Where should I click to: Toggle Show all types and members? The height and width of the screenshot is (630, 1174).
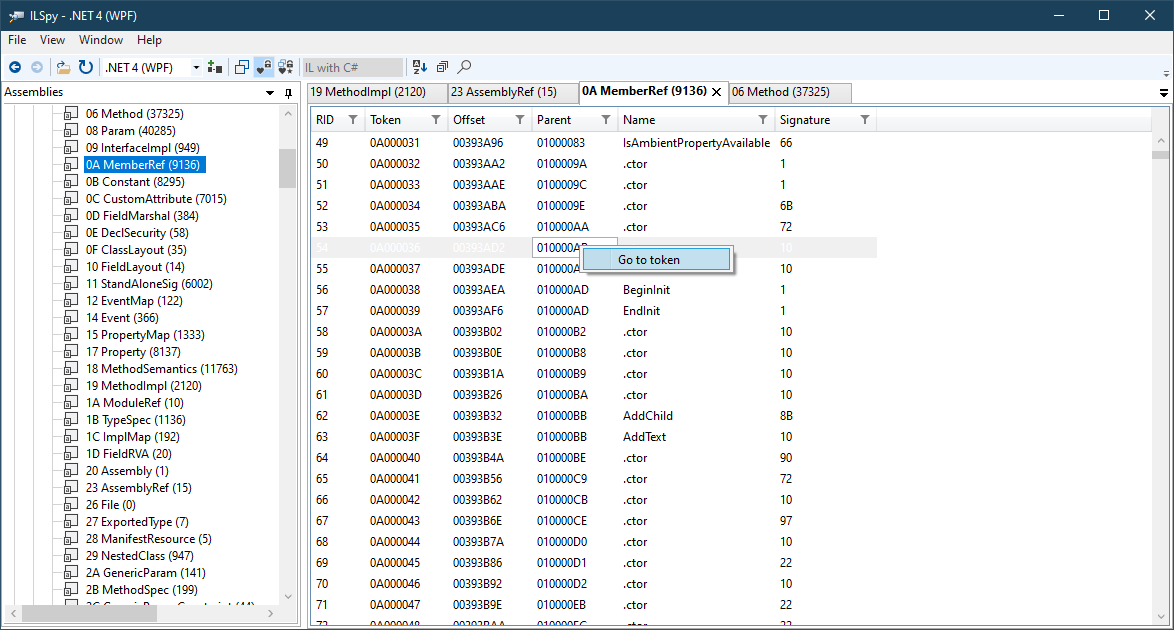(x=286, y=67)
